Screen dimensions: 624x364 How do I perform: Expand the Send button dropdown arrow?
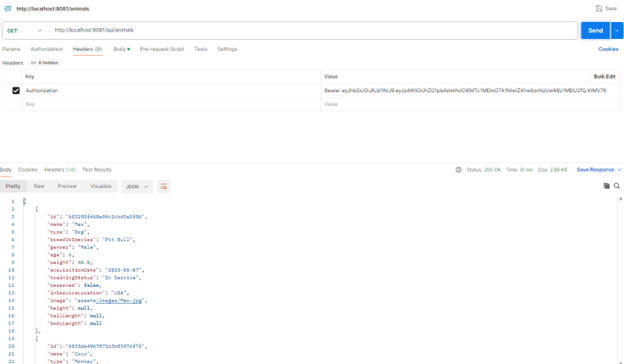[617, 31]
